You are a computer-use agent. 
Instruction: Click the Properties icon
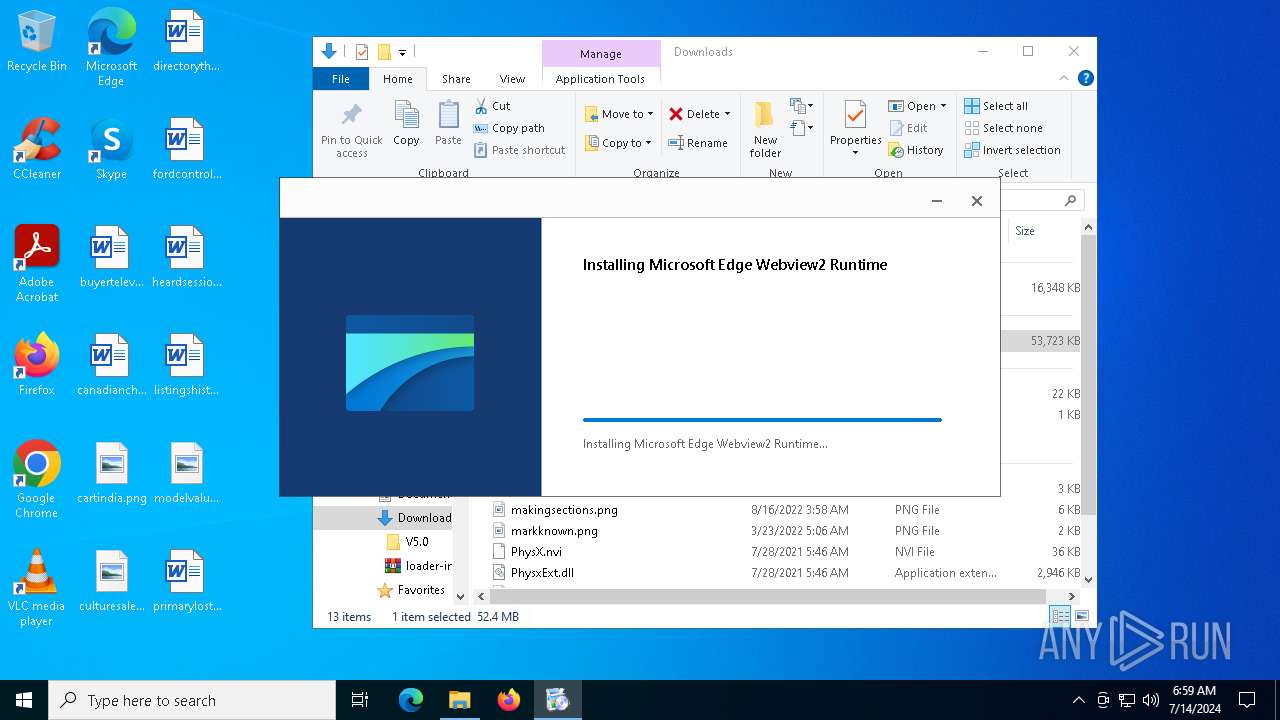[x=855, y=116]
